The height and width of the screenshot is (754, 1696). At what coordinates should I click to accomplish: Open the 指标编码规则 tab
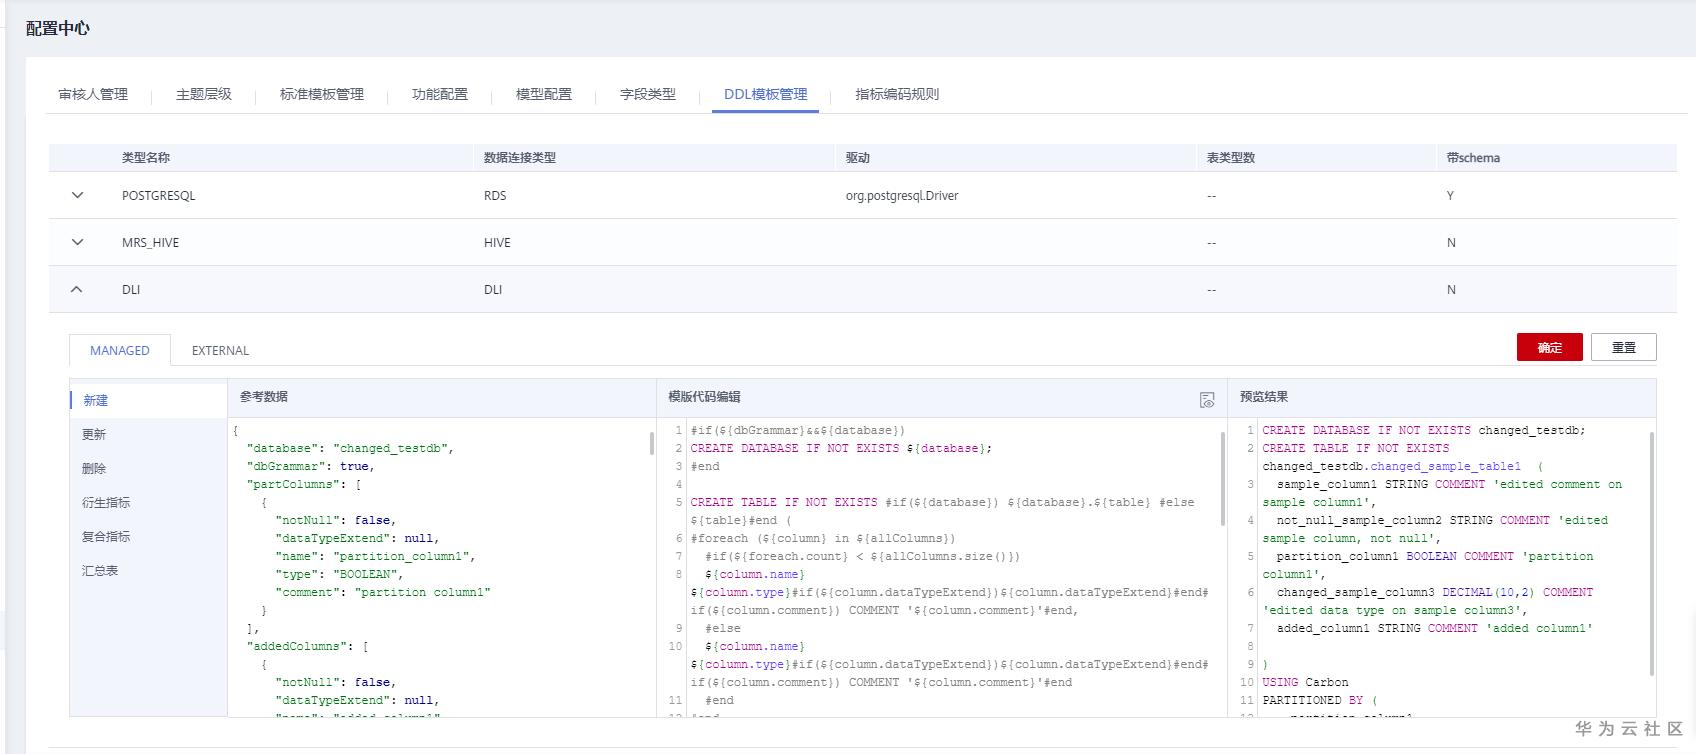point(897,94)
